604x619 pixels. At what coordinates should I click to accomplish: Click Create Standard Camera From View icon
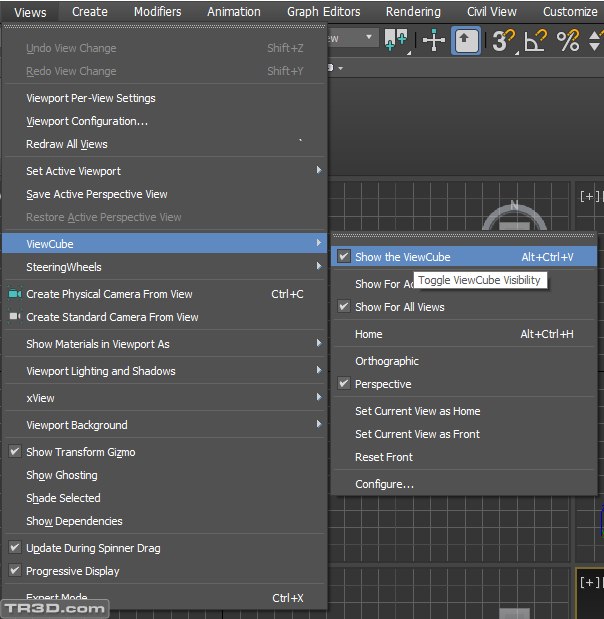15,317
